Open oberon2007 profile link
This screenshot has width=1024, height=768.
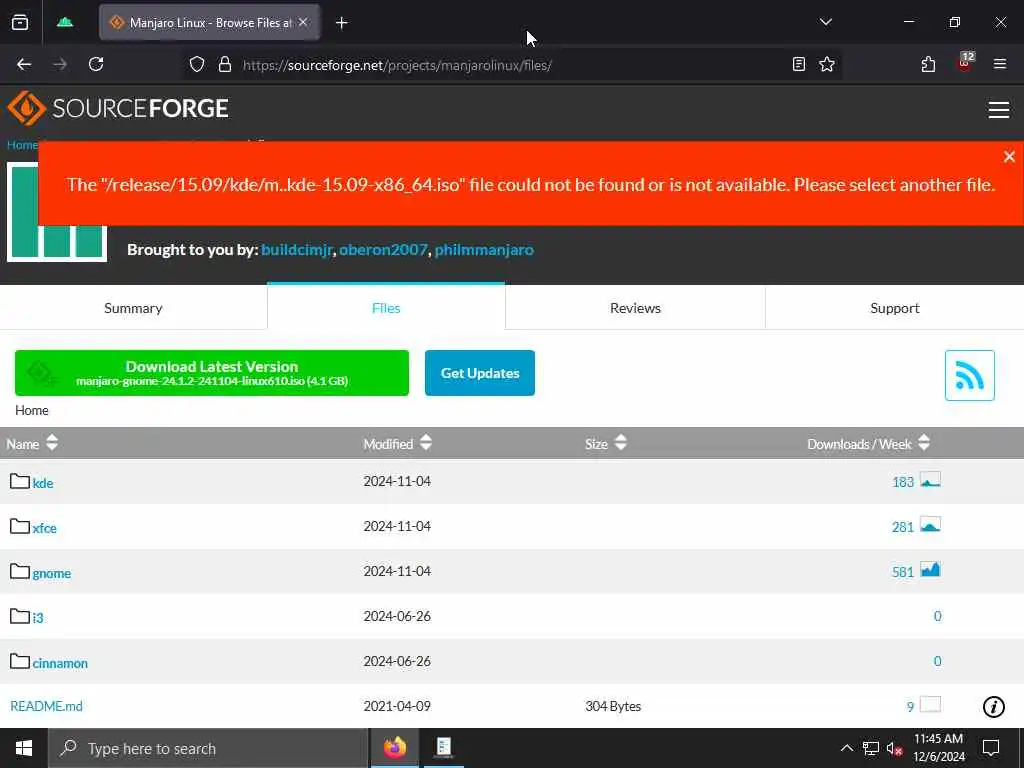383,249
